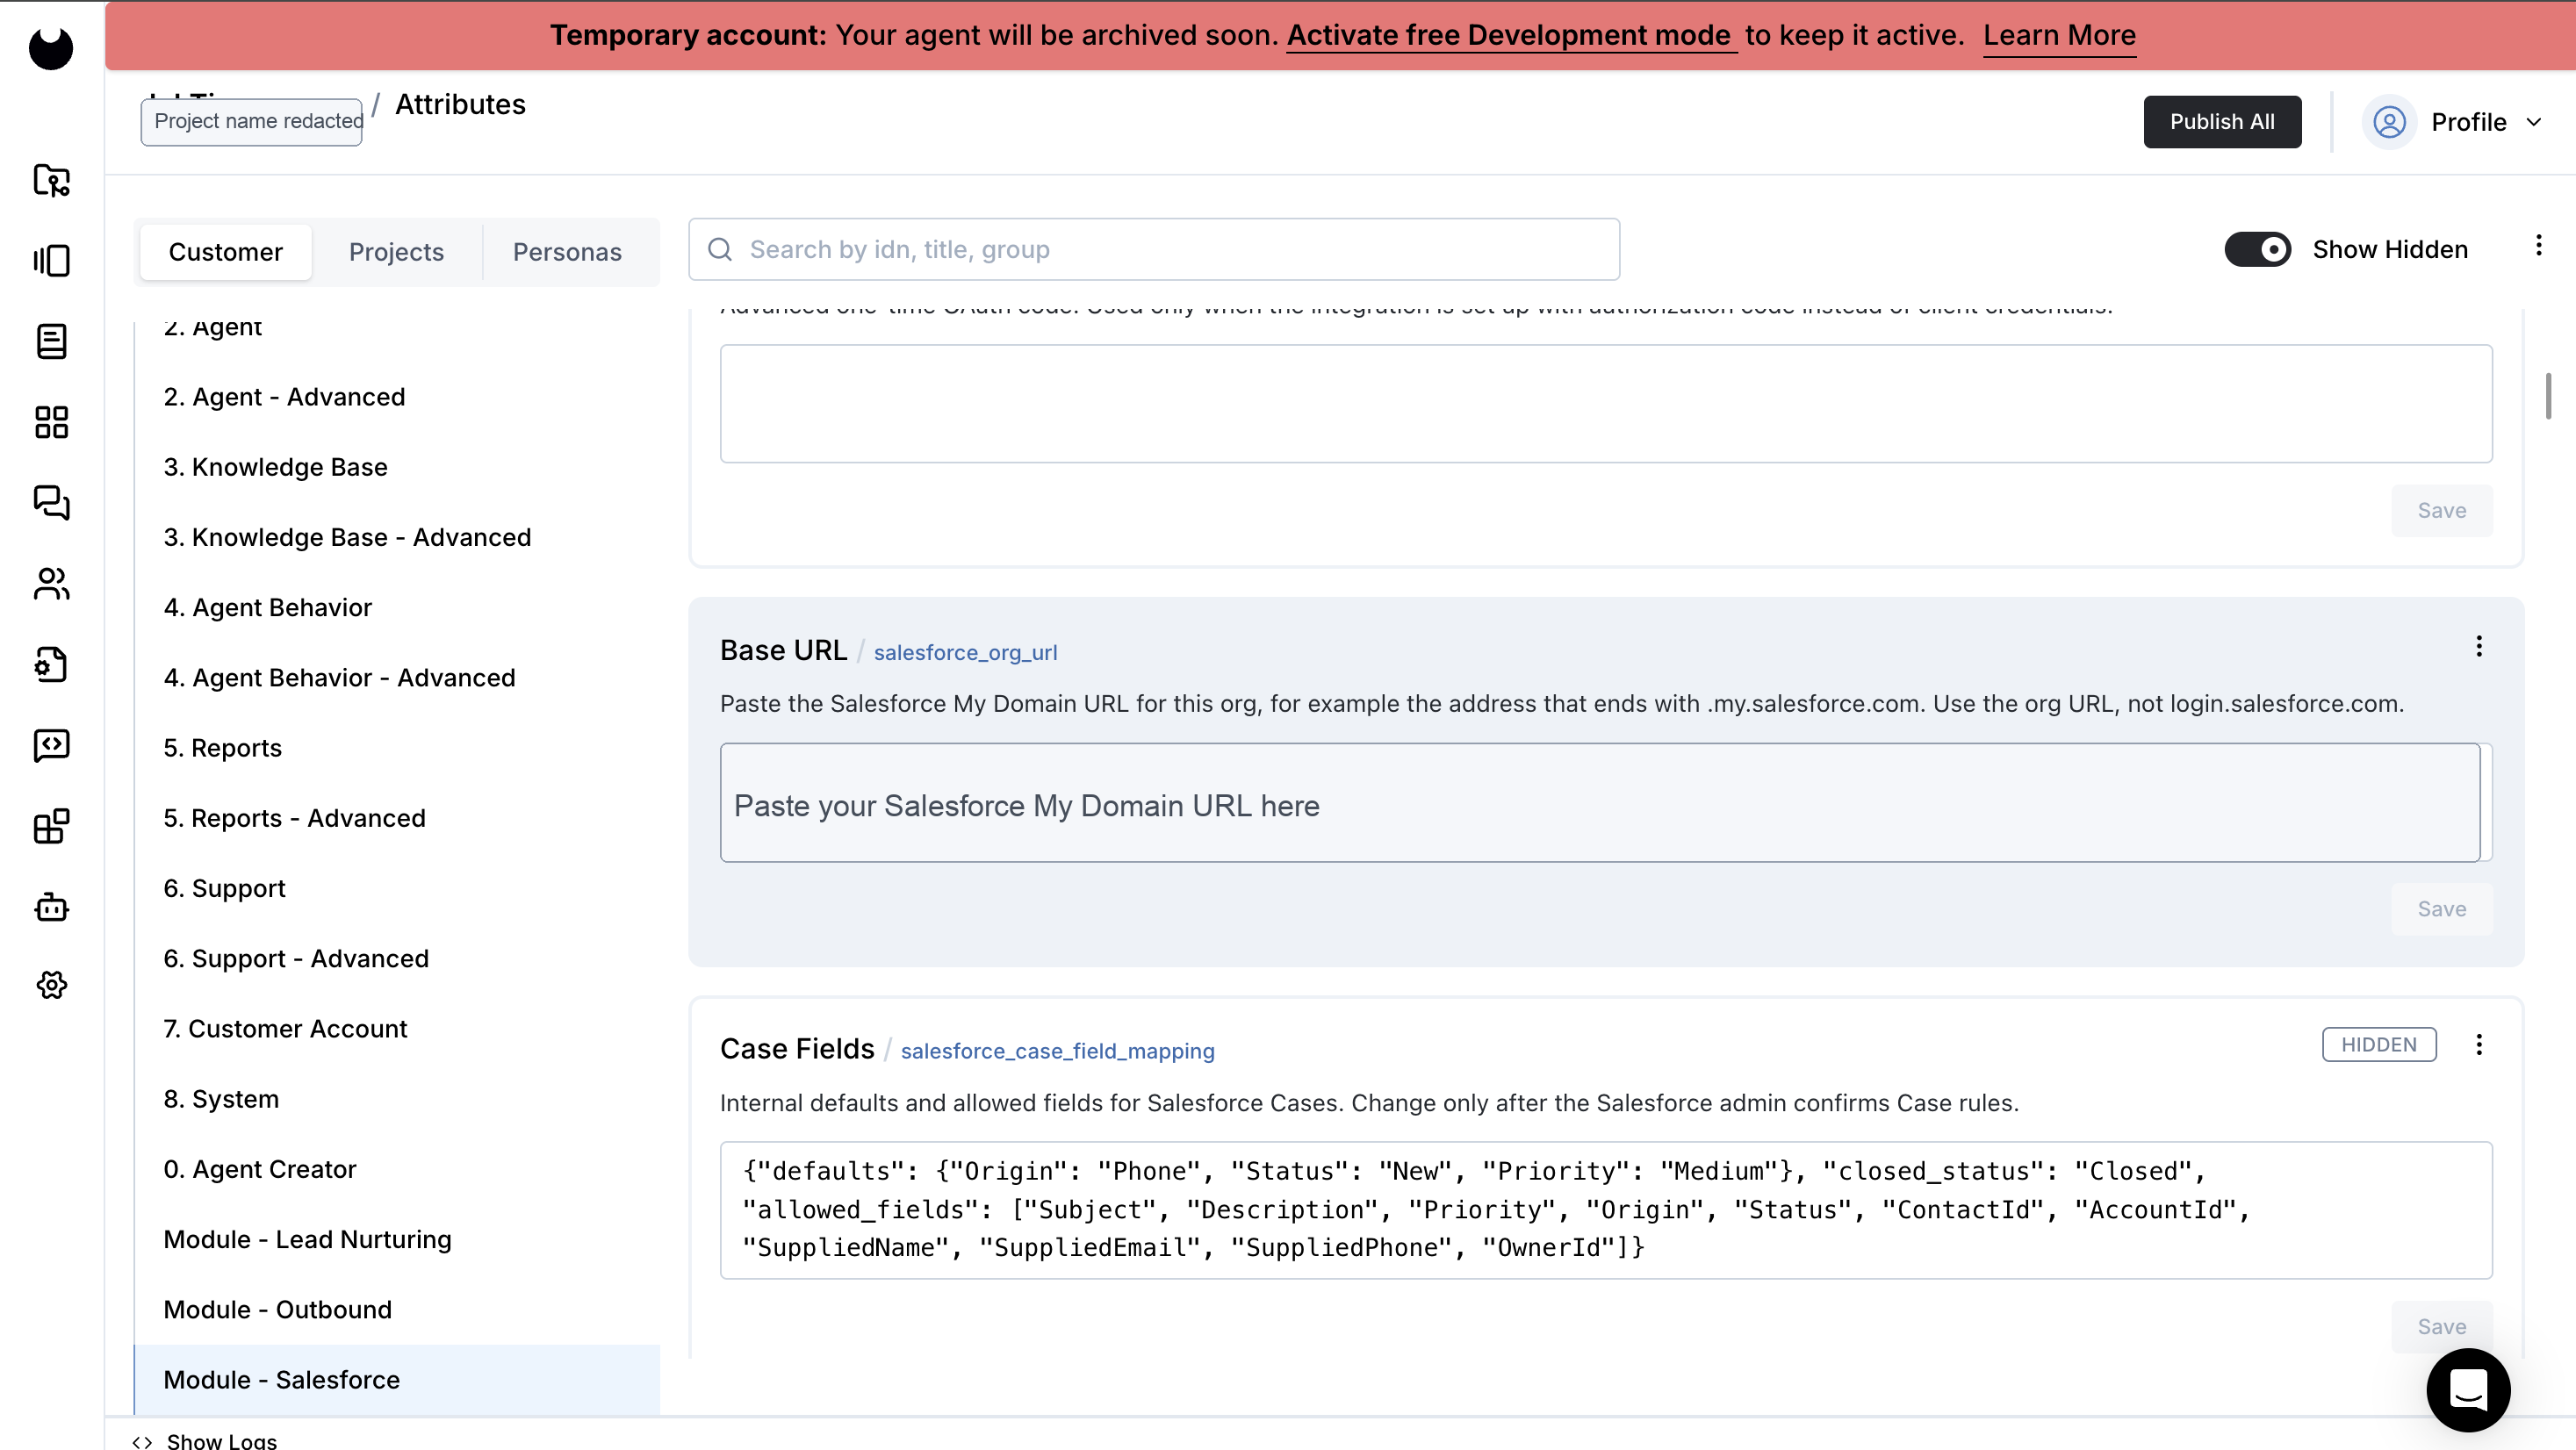The image size is (2576, 1450).
Task: Open the Base URL three-dot options menu
Action: (x=2479, y=646)
